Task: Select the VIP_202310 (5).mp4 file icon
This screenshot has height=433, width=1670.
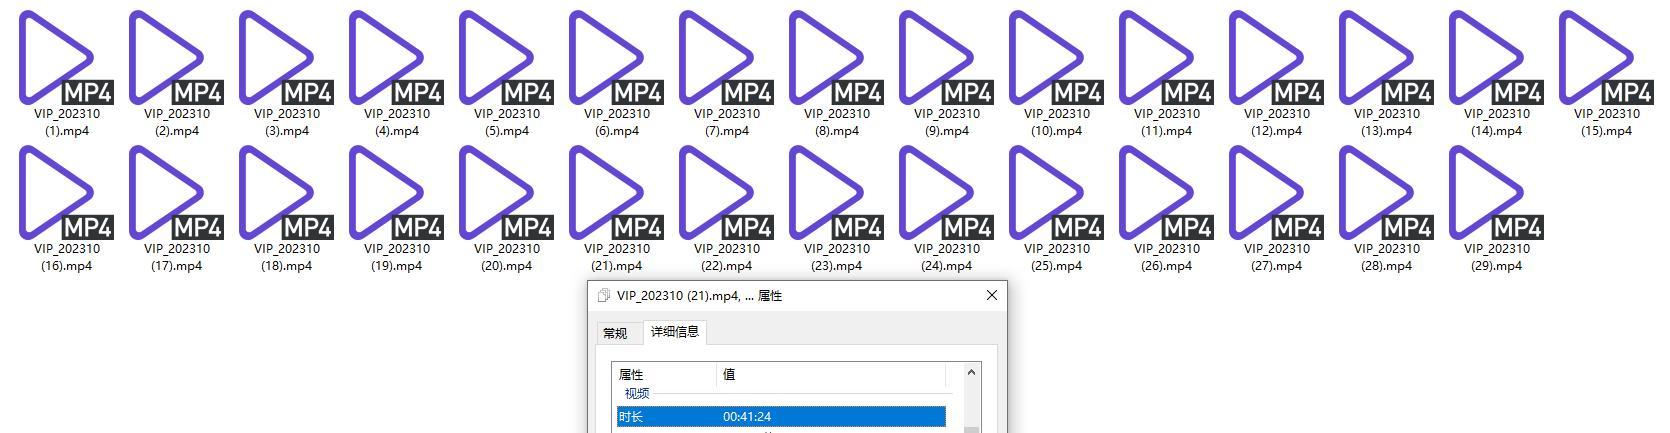Action: [x=506, y=58]
